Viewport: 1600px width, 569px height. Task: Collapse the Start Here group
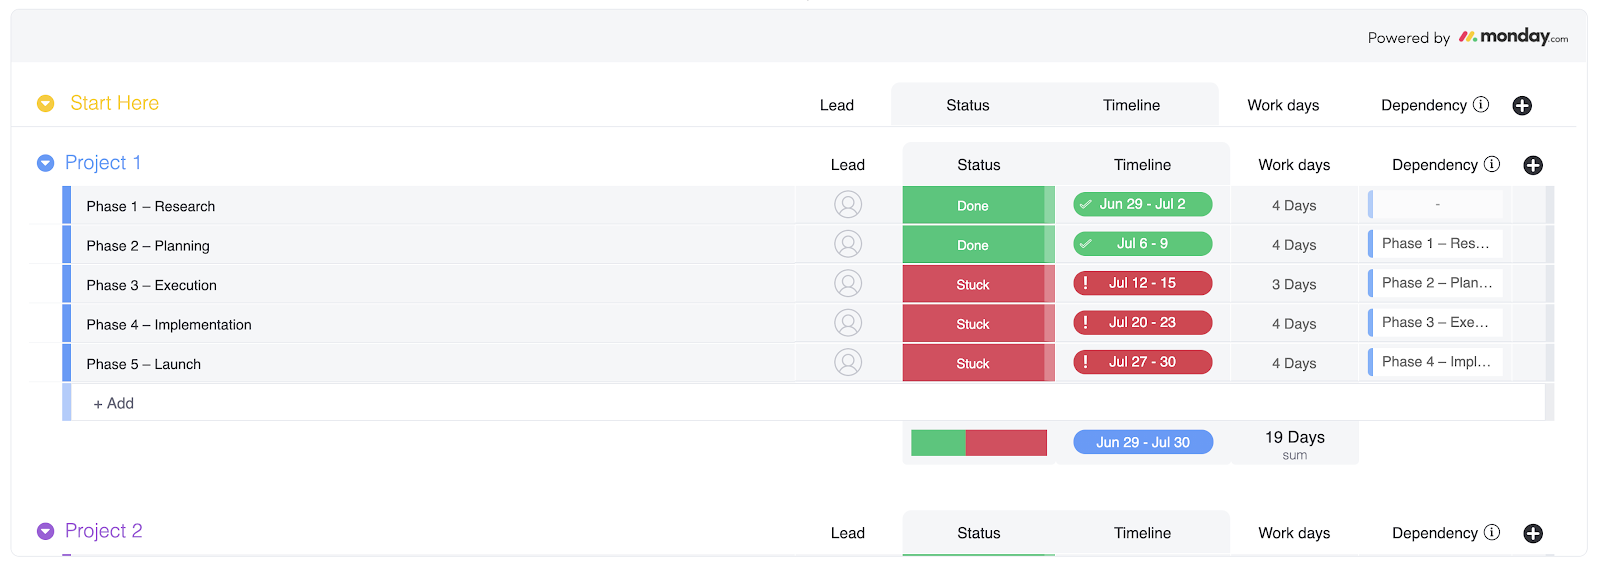[45, 103]
